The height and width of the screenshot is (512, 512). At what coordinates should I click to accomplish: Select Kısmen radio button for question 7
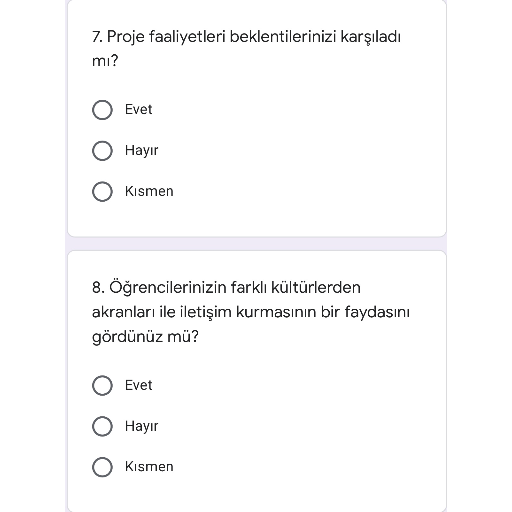pos(102,192)
